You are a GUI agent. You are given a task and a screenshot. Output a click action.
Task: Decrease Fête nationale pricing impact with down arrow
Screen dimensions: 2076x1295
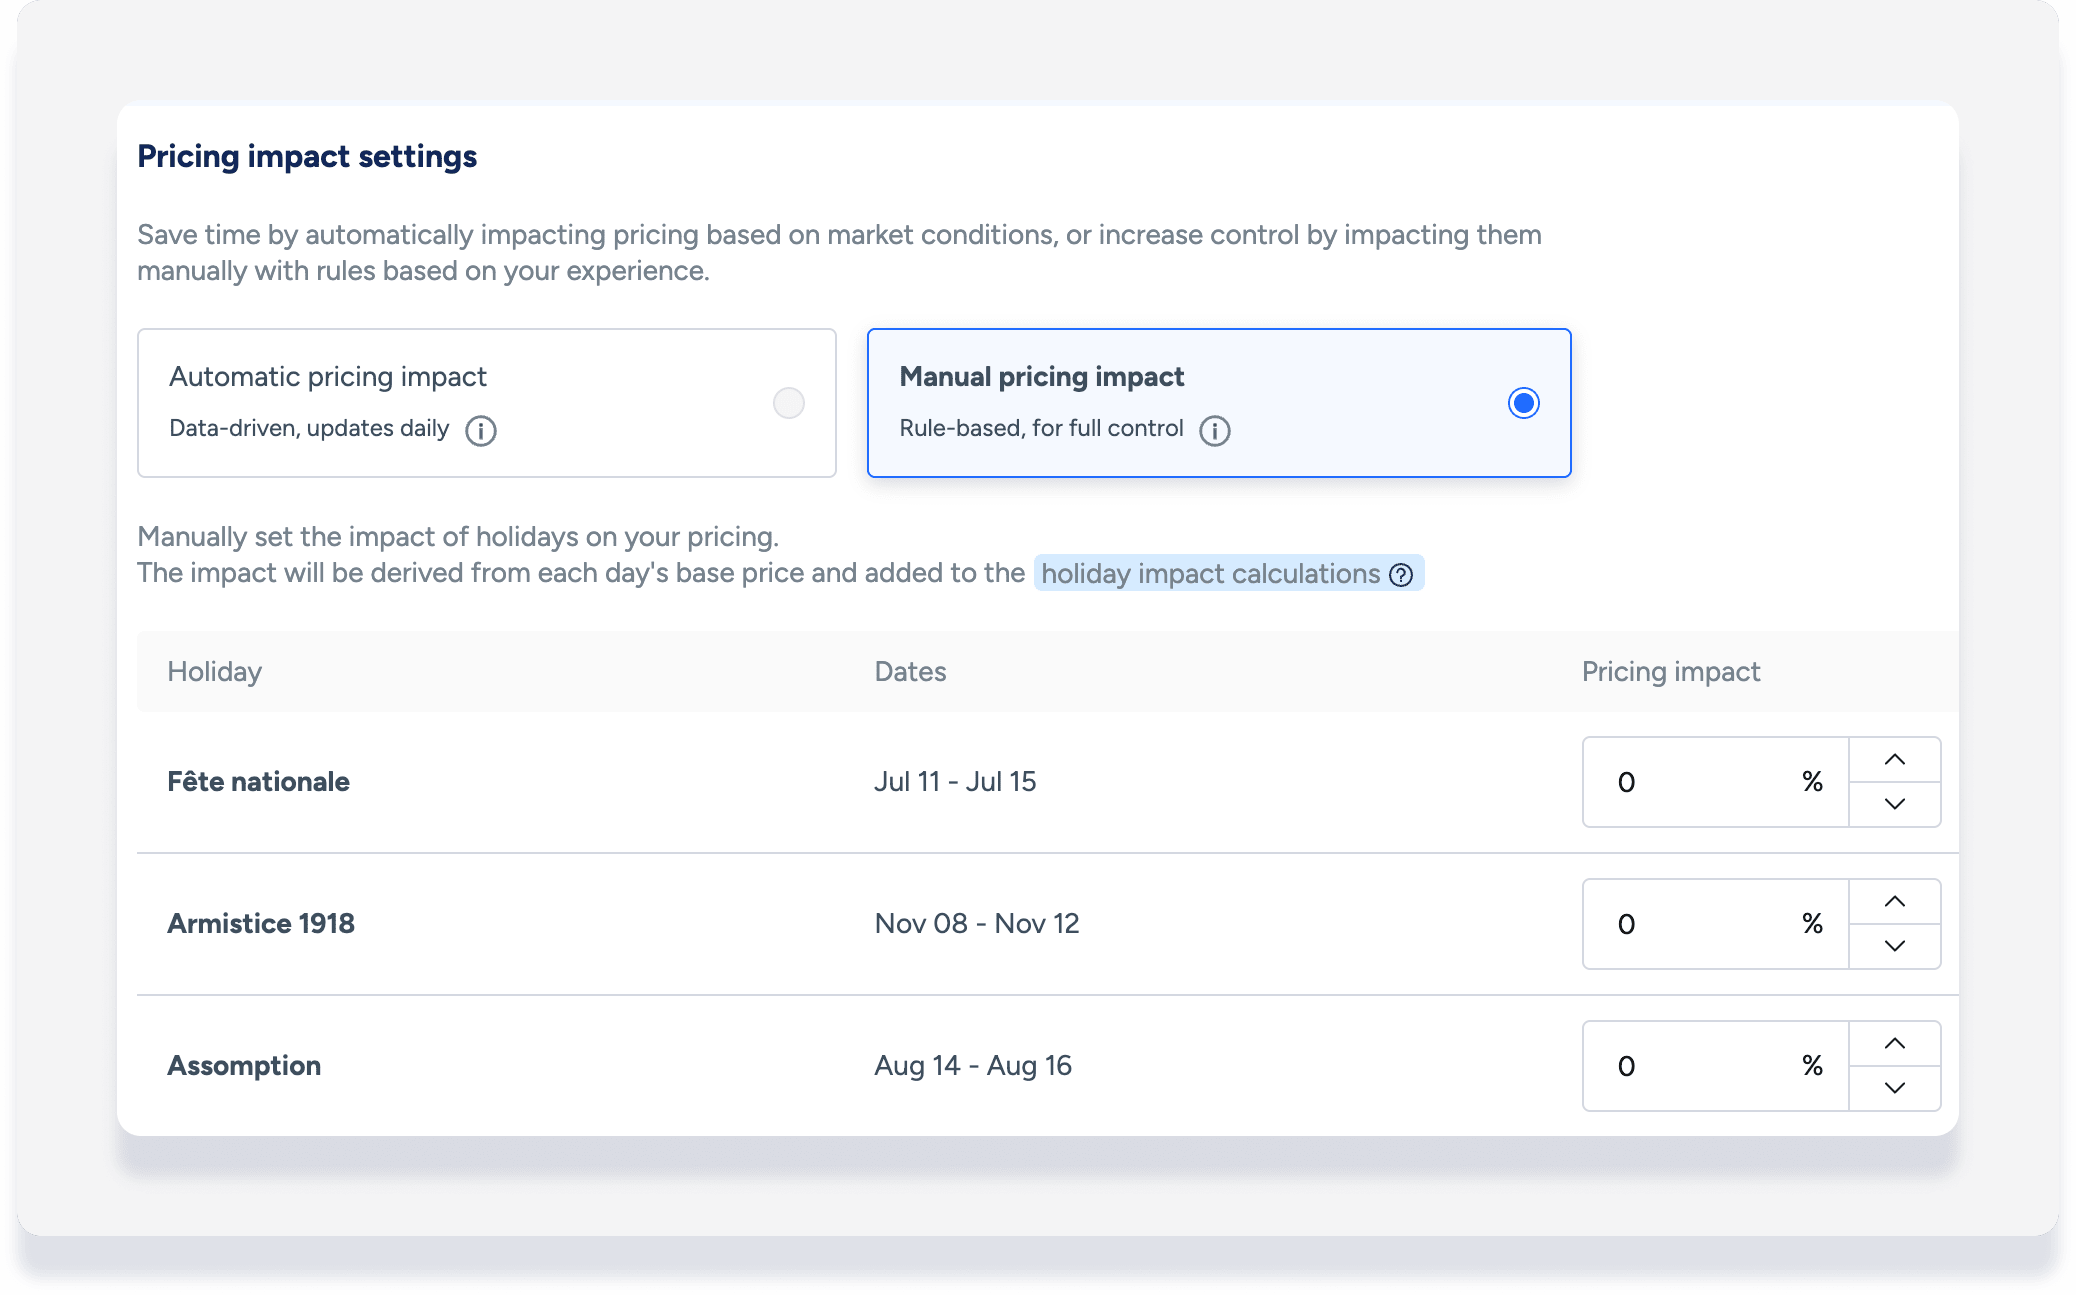tap(1894, 804)
